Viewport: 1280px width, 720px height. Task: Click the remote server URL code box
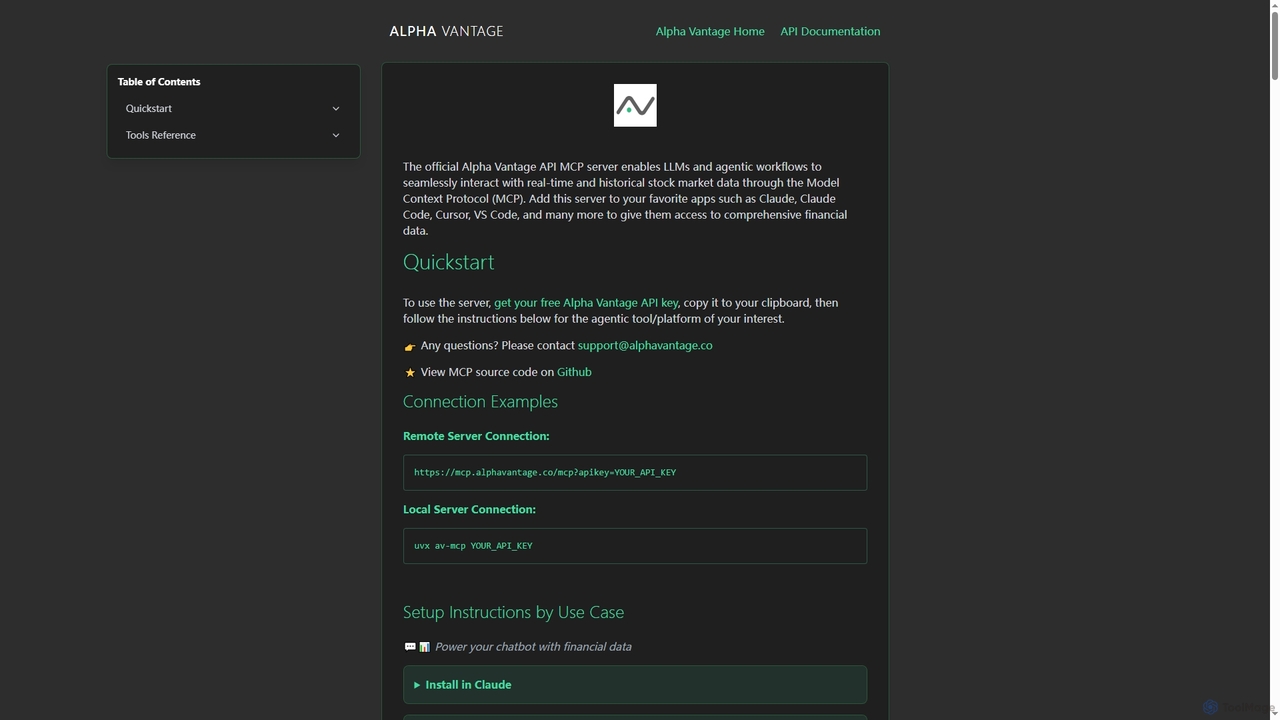click(635, 472)
